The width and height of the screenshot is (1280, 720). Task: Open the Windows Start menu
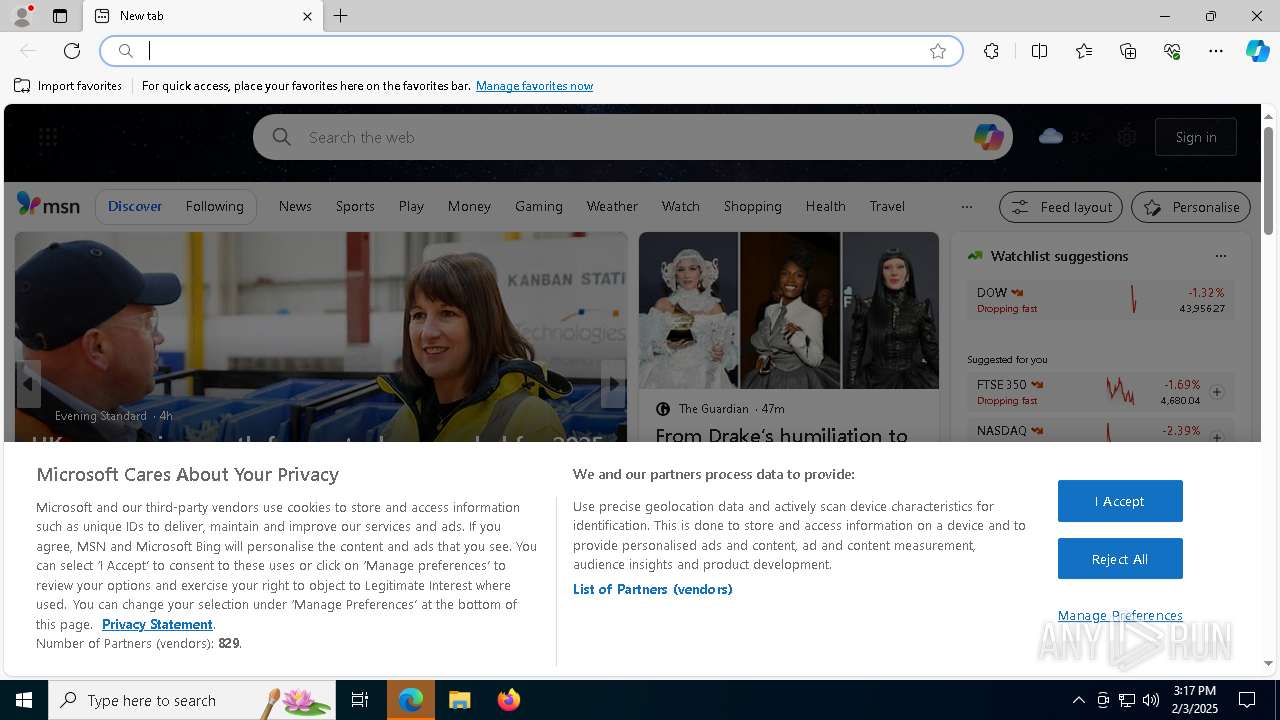24,700
